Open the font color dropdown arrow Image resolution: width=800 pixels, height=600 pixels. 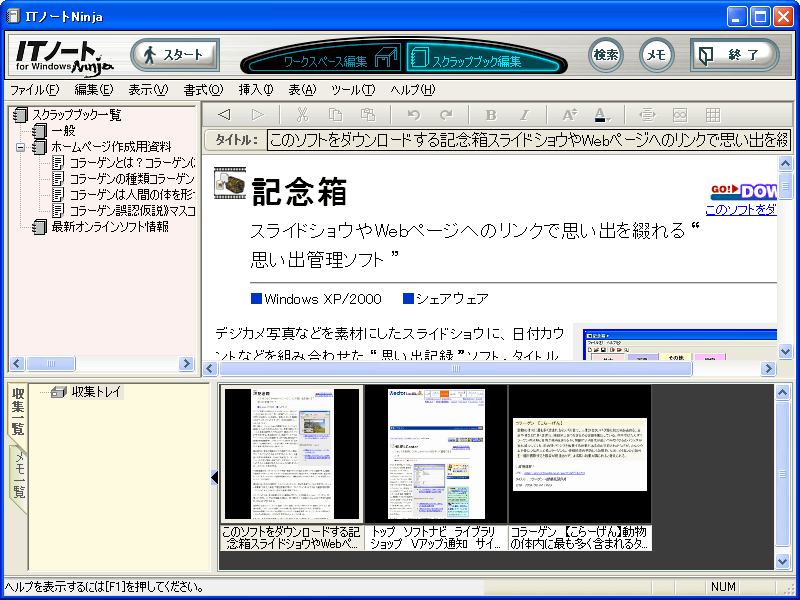point(609,118)
